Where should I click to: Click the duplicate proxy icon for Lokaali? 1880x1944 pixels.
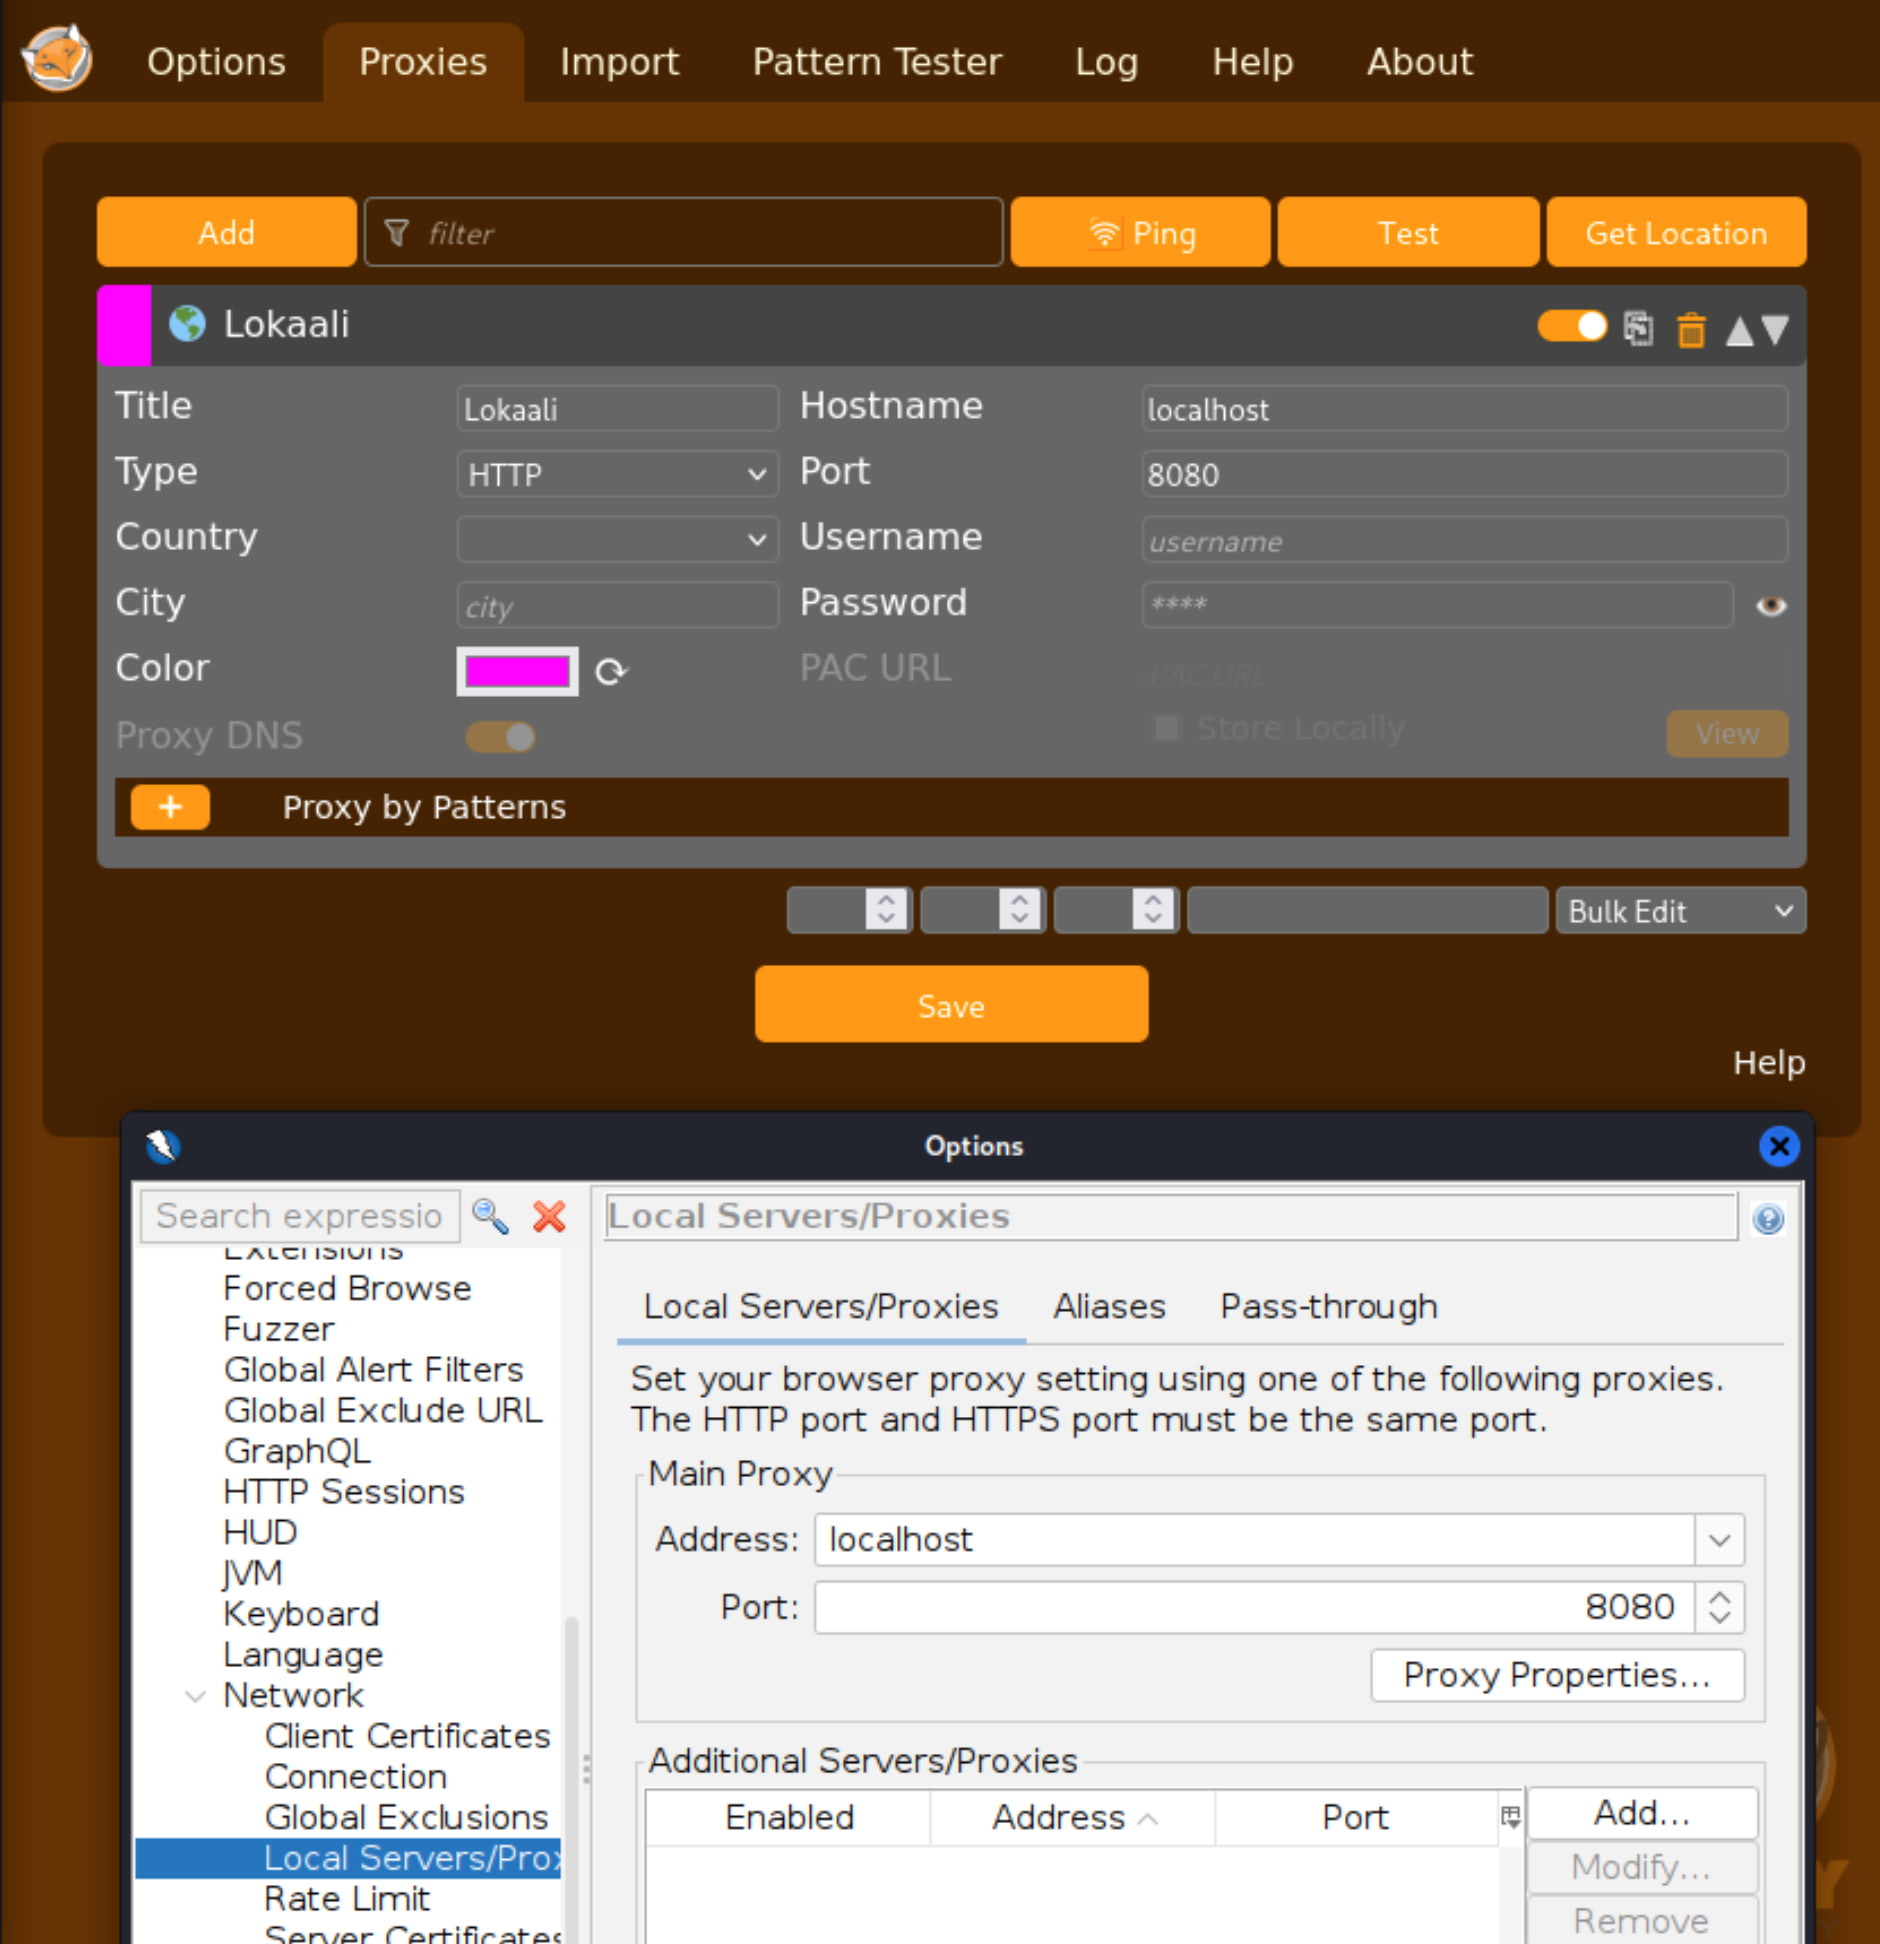point(1637,328)
